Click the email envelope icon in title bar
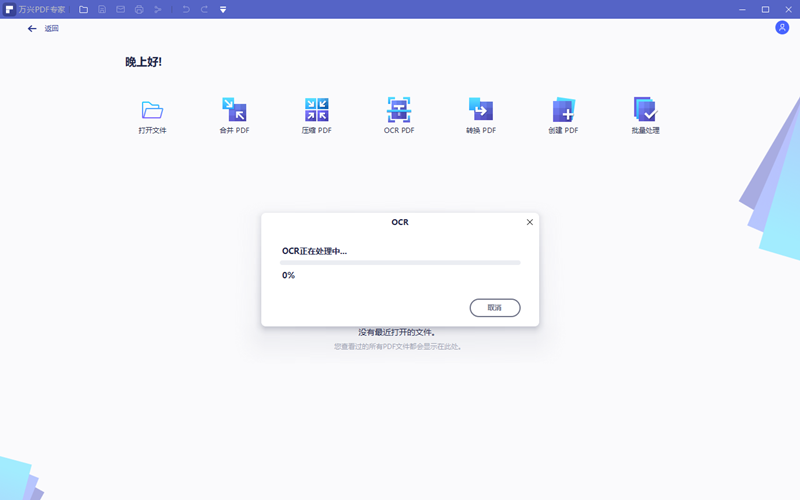Viewport: 800px width, 500px height. pyautogui.click(x=121, y=9)
